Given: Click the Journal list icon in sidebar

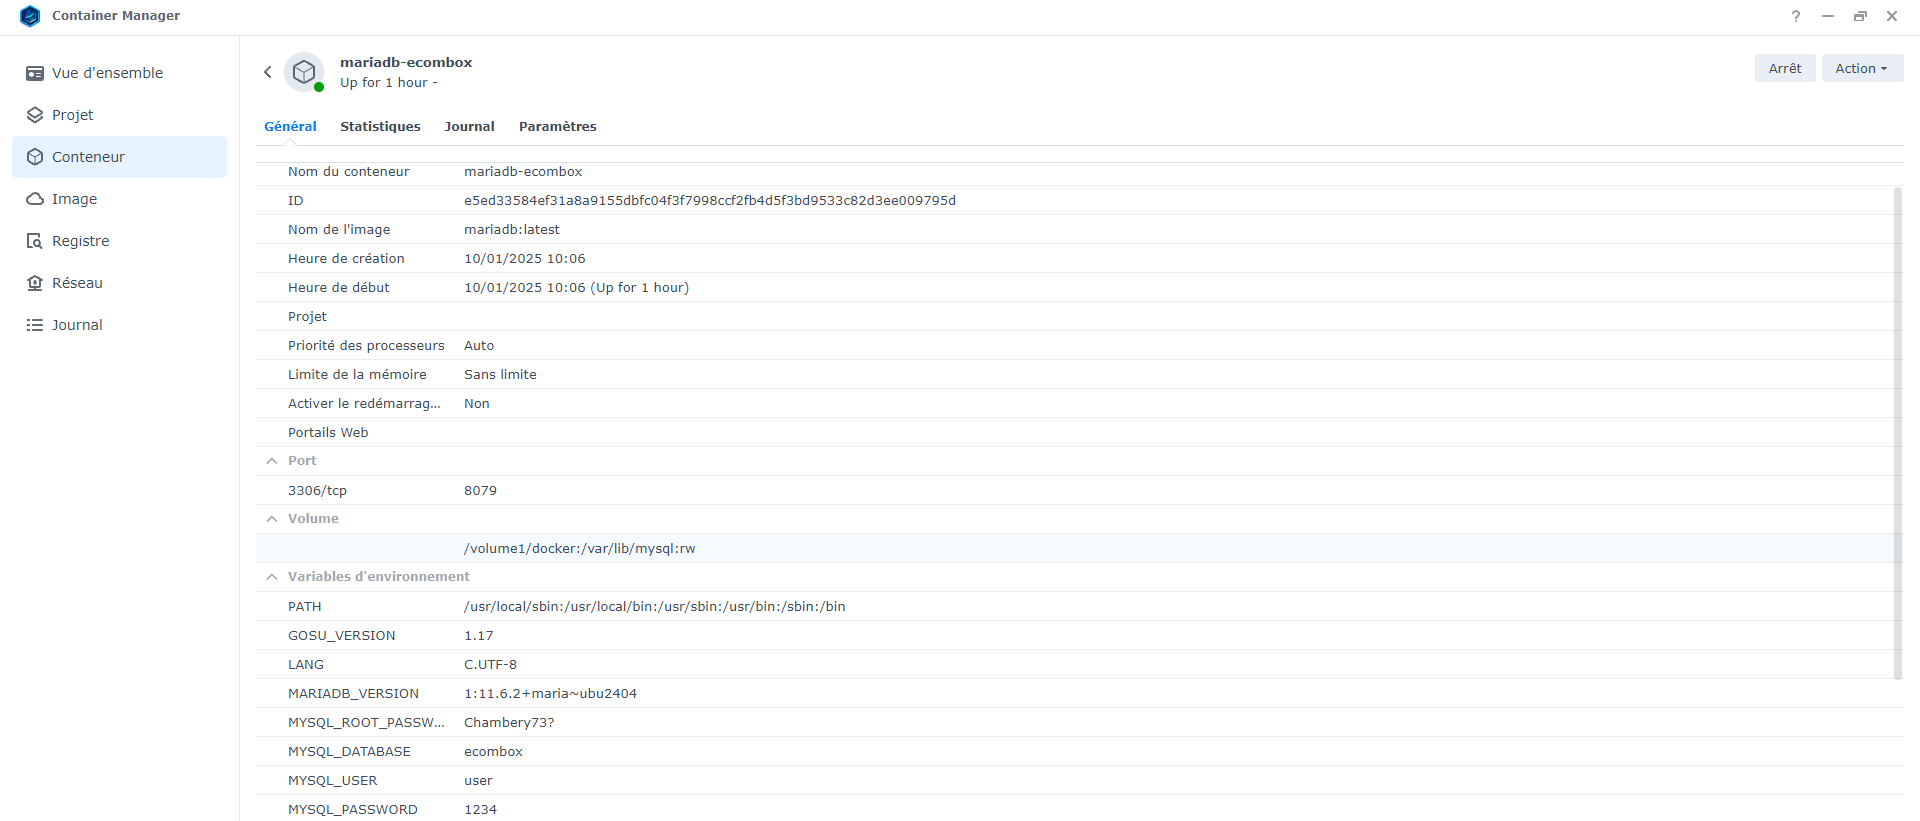Looking at the screenshot, I should pos(35,325).
